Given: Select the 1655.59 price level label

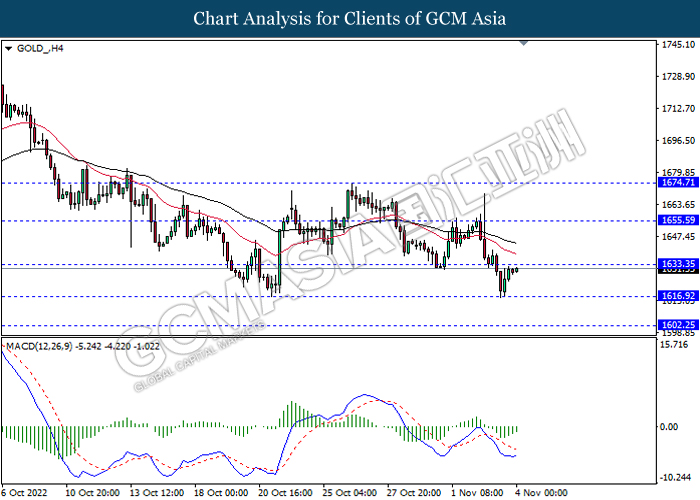Looking at the screenshot, I should (x=678, y=220).
